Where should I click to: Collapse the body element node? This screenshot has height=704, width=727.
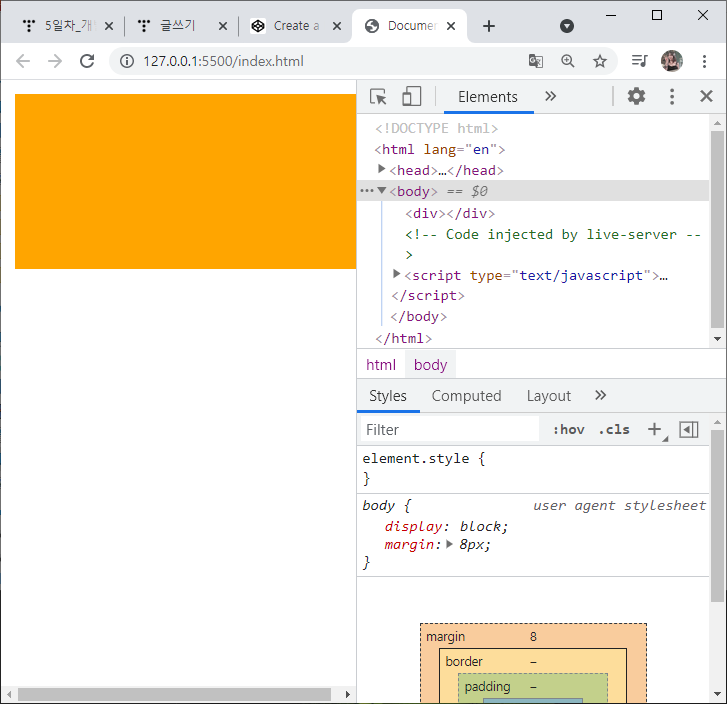(382, 190)
